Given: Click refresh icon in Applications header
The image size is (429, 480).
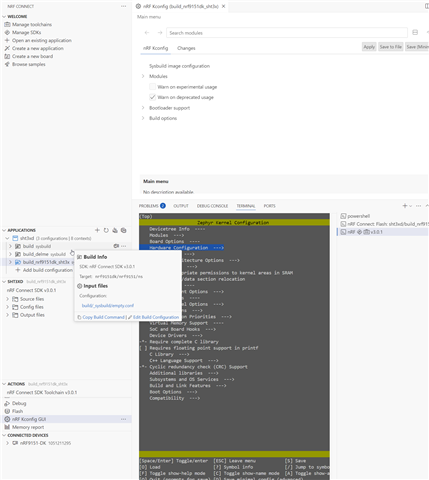Looking at the screenshot, I should [106, 230].
